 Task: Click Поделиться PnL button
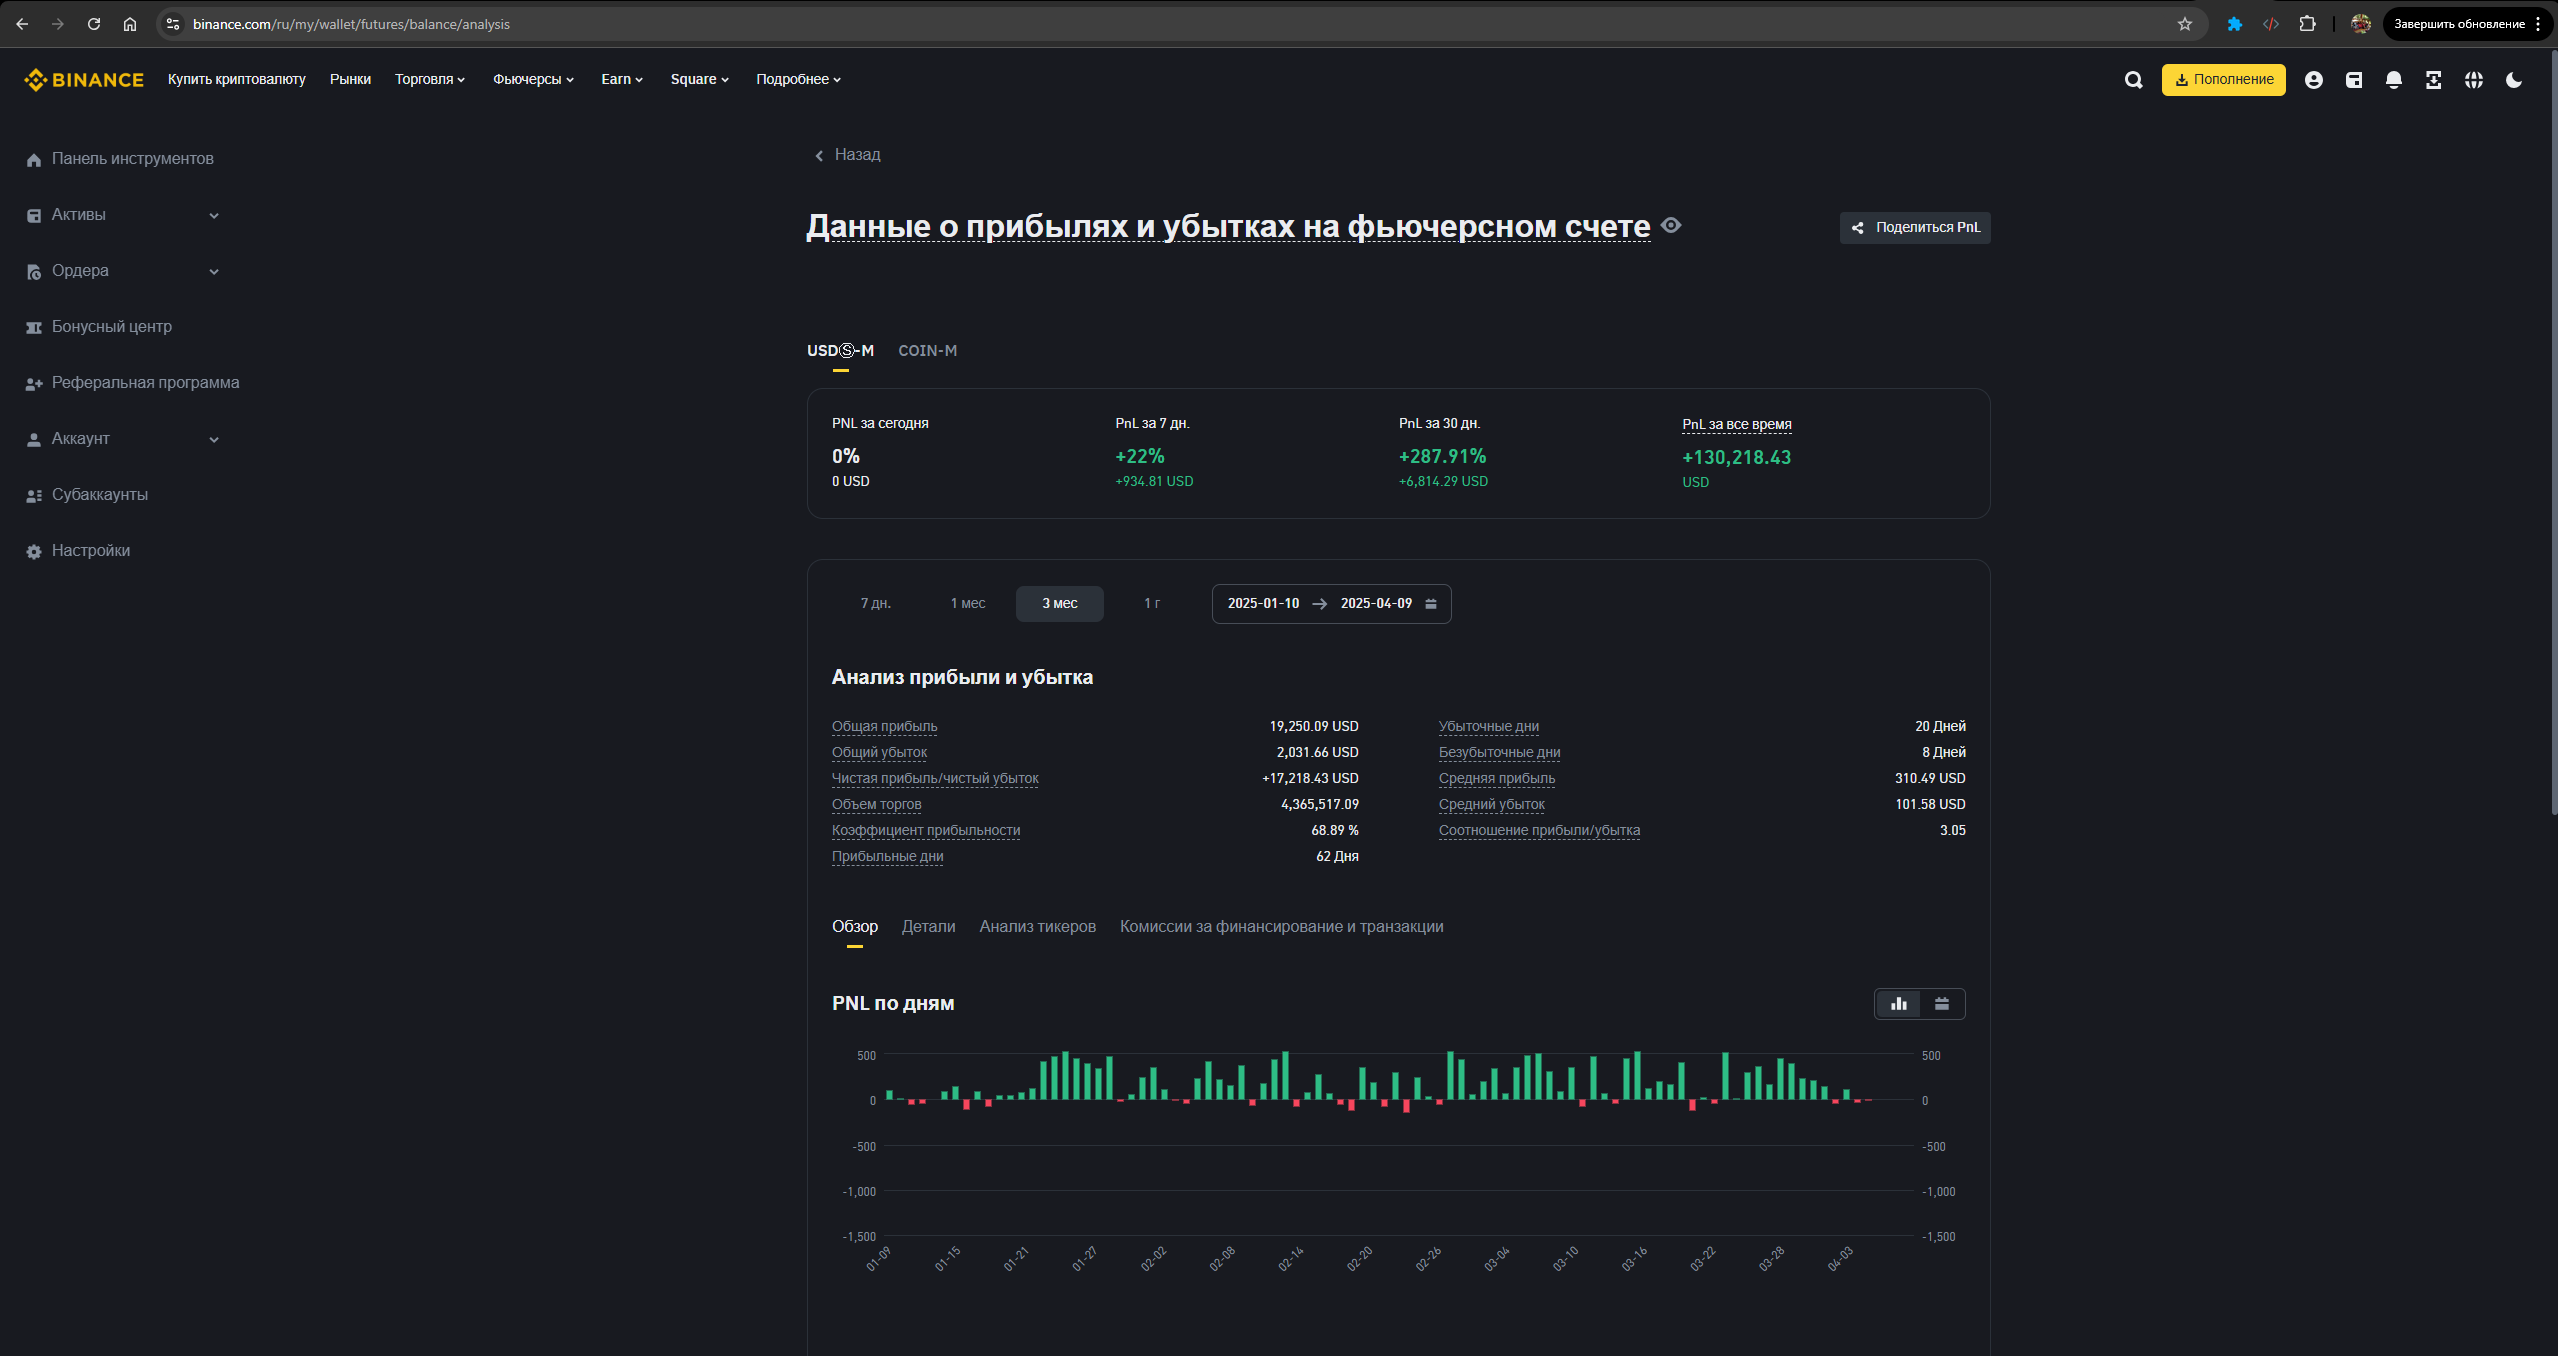tap(1914, 228)
